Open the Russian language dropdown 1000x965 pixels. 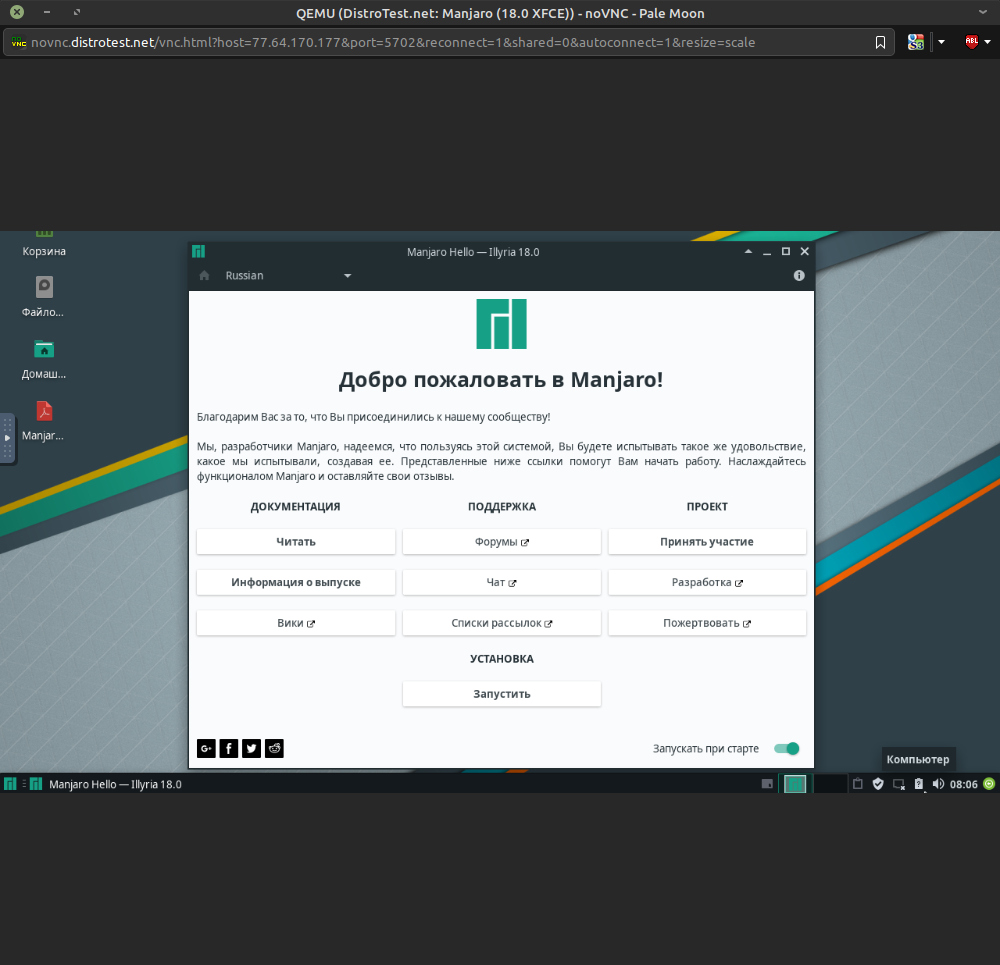(x=288, y=276)
